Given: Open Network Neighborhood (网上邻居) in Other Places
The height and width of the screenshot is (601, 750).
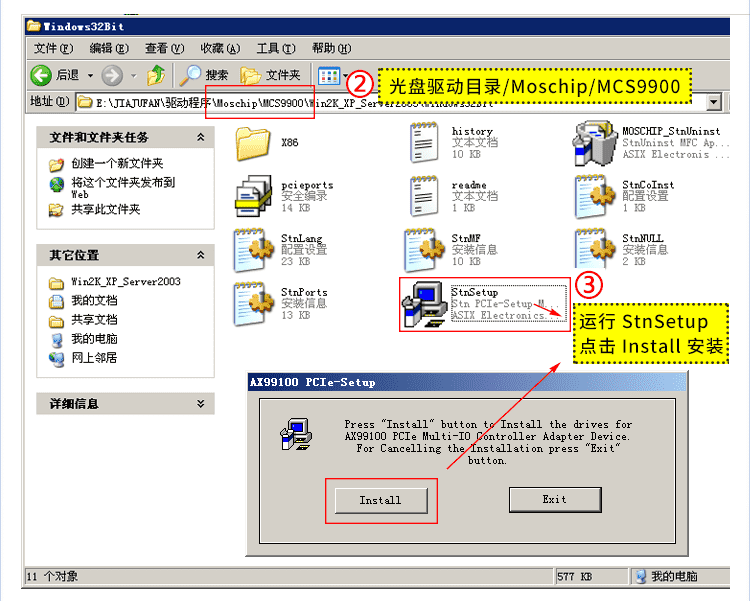Looking at the screenshot, I should (83, 358).
